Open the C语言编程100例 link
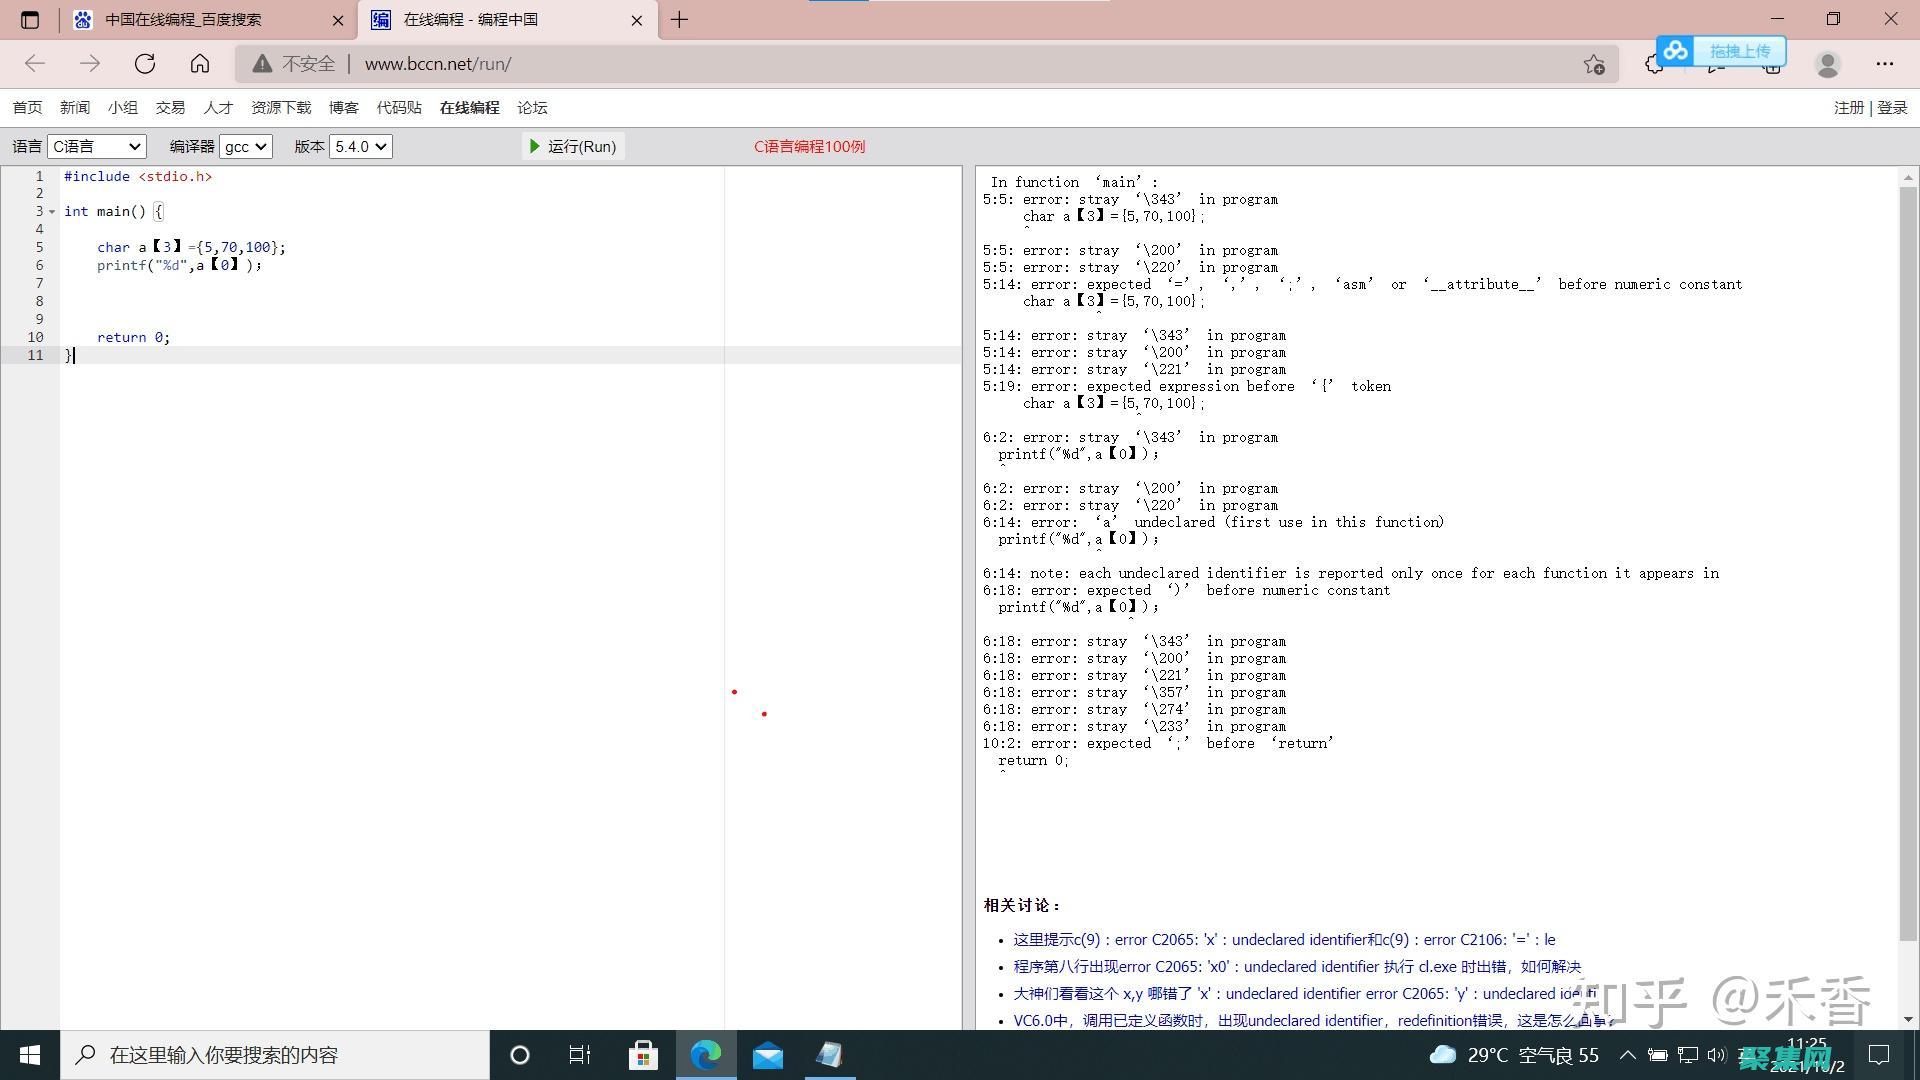1920x1080 pixels. [x=809, y=147]
